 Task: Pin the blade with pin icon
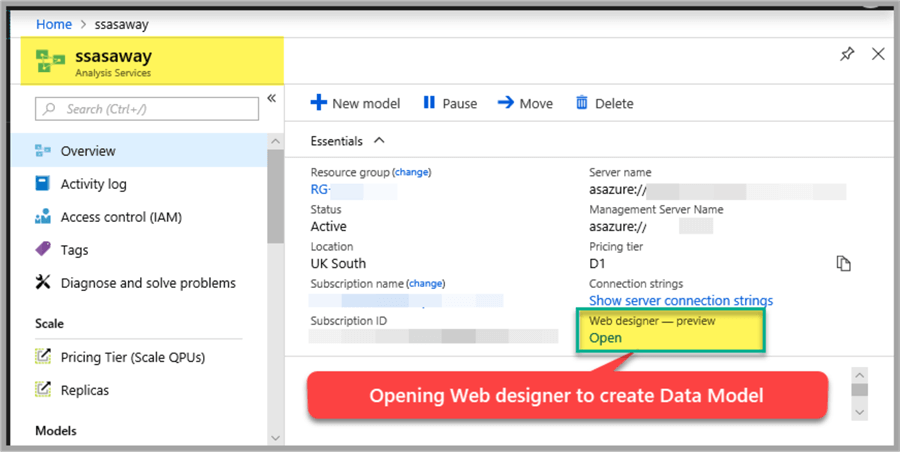pyautogui.click(x=847, y=55)
